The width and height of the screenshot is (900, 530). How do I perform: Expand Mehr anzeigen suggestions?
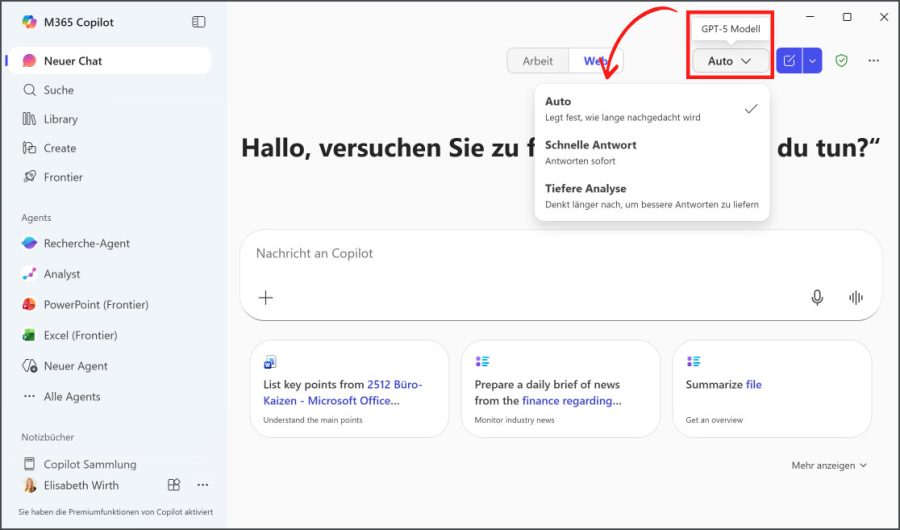(x=829, y=465)
